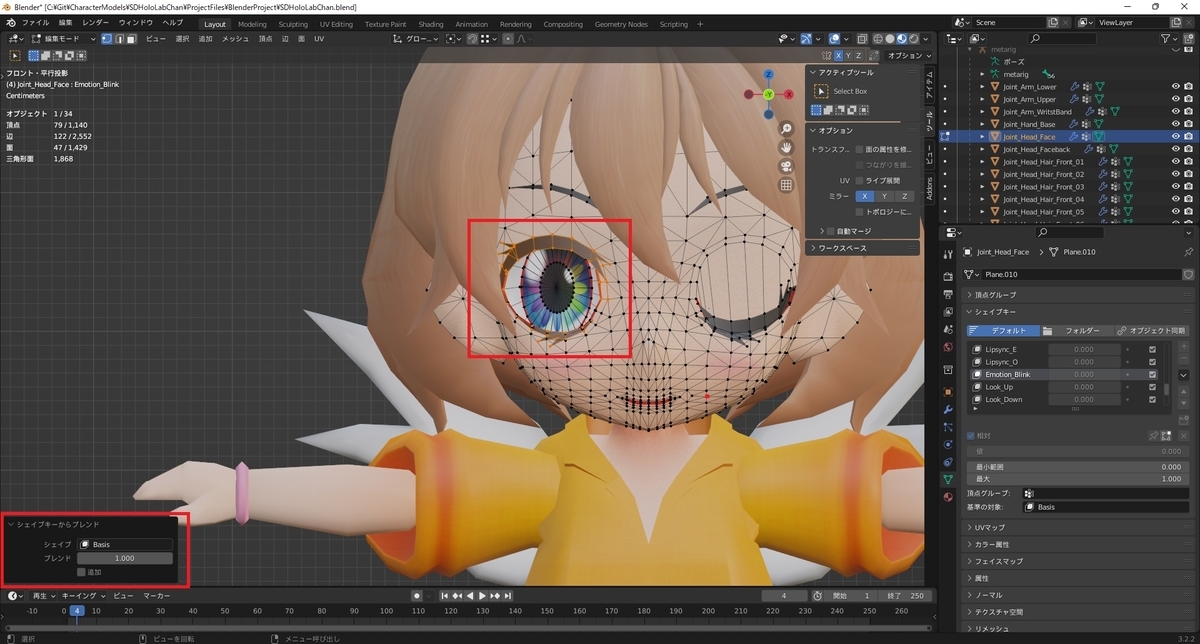Image resolution: width=1200 pixels, height=644 pixels.
Task: Toggle the 相対 relative checkbox
Action: click(971, 436)
